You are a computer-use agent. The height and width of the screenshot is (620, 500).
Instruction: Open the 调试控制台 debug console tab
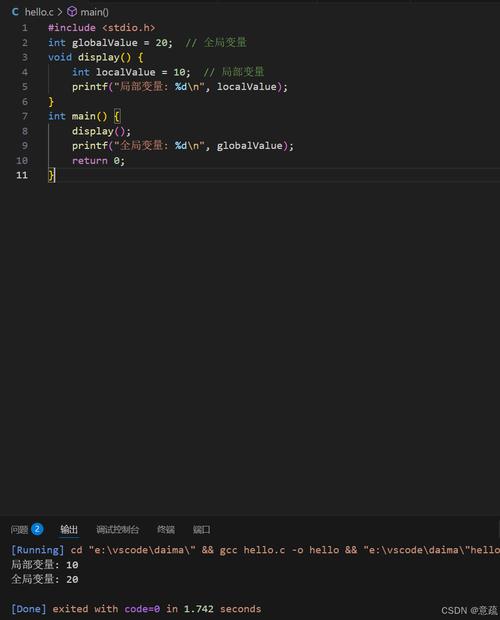[117, 529]
